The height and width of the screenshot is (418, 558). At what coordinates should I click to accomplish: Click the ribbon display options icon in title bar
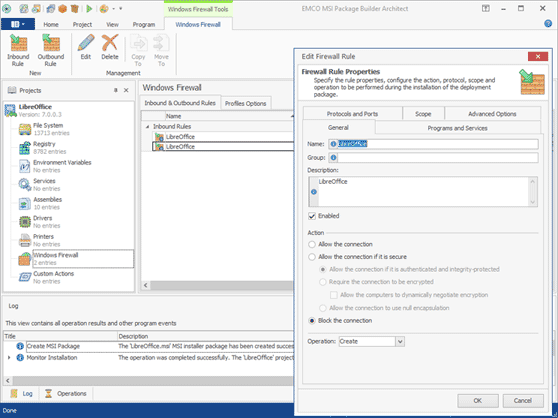click(486, 8)
